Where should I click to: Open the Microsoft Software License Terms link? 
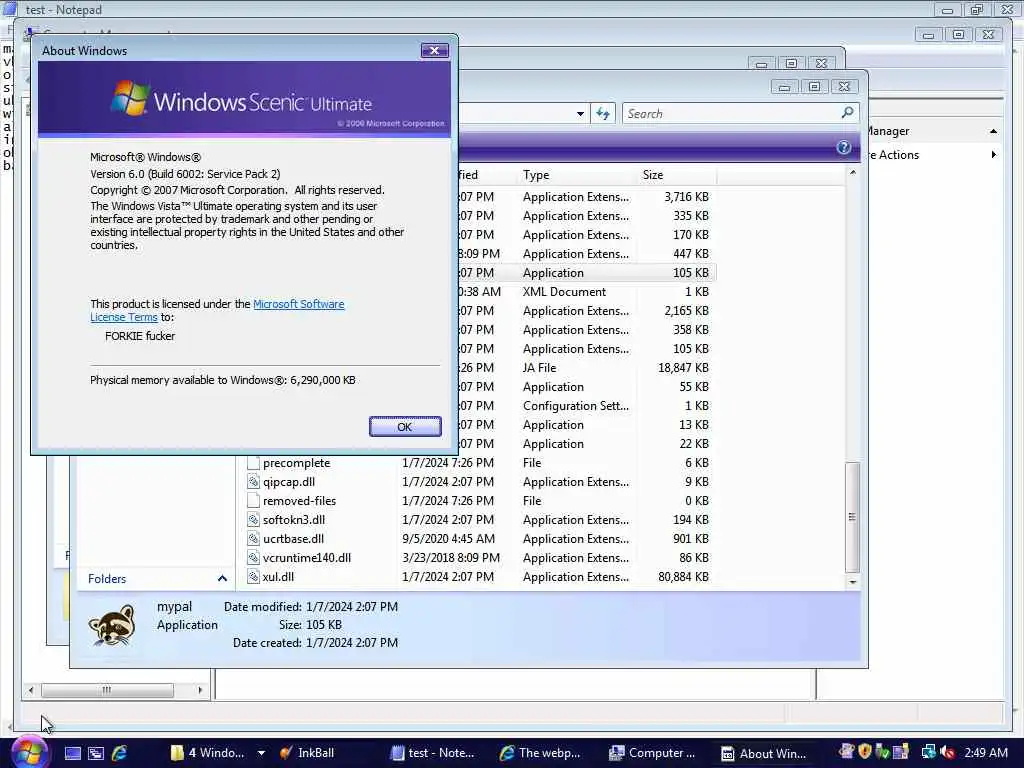coord(298,304)
